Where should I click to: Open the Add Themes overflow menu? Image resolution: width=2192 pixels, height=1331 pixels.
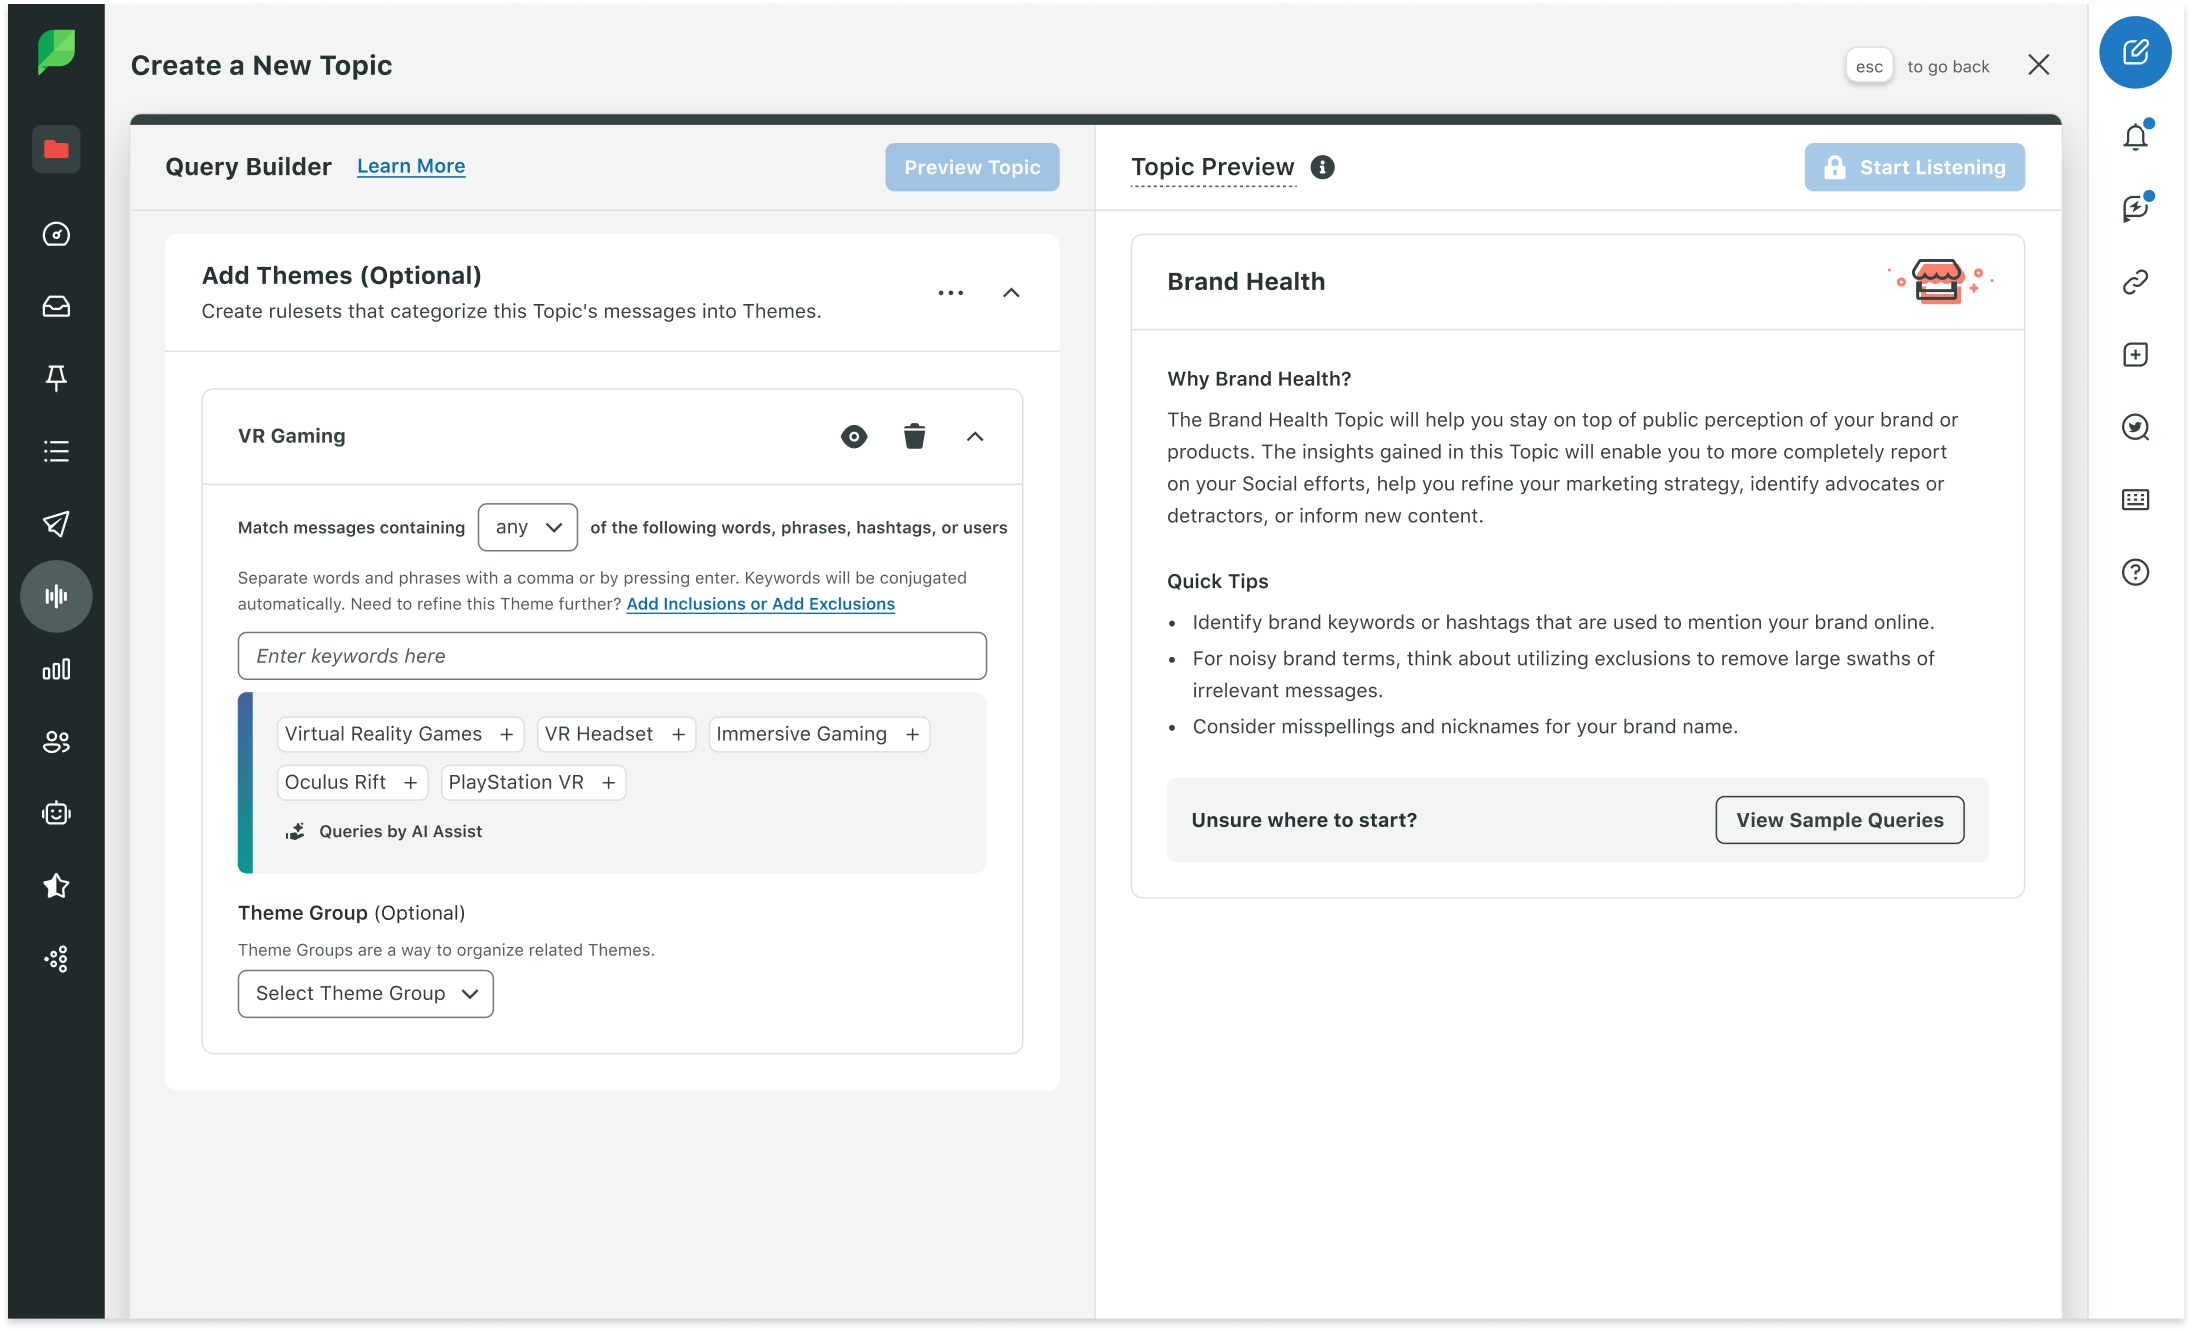[x=951, y=292]
